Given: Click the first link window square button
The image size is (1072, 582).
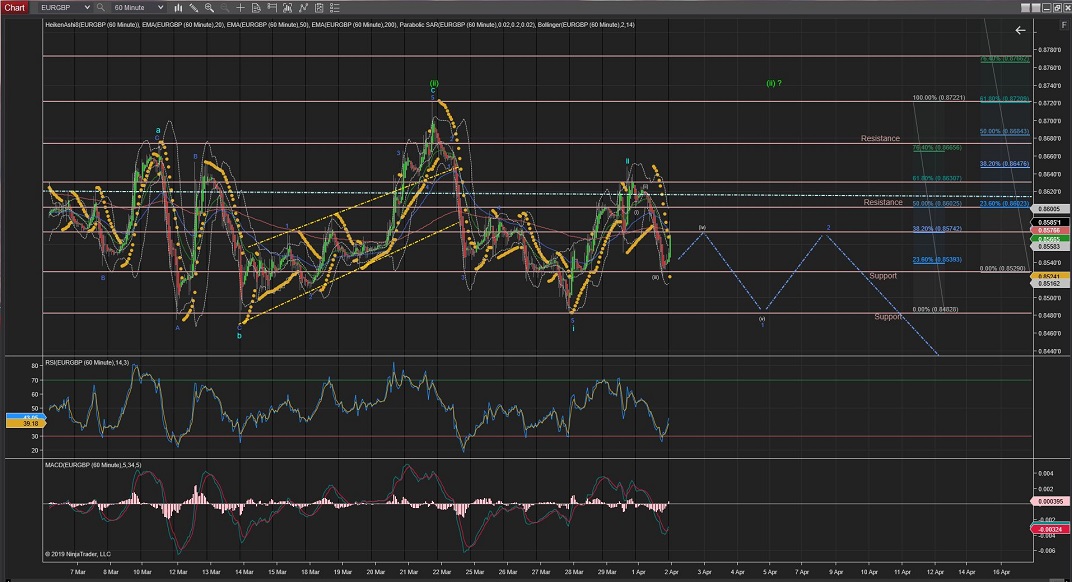Looking at the screenshot, I should [1025, 8].
